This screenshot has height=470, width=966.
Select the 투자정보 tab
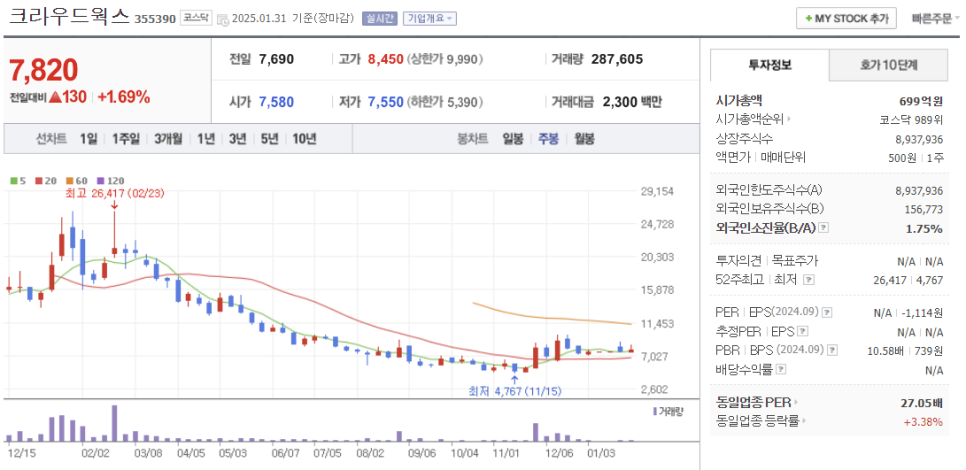click(x=769, y=65)
